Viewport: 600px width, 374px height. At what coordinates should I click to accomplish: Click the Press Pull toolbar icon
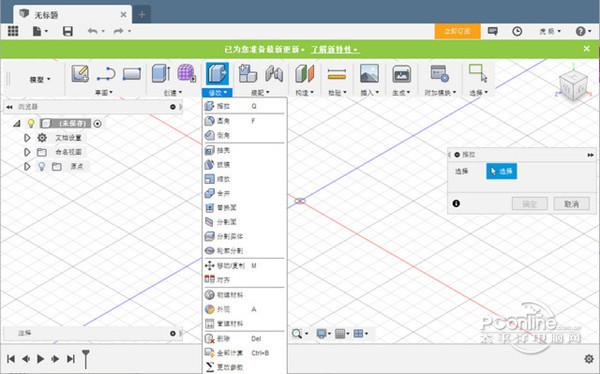point(217,73)
